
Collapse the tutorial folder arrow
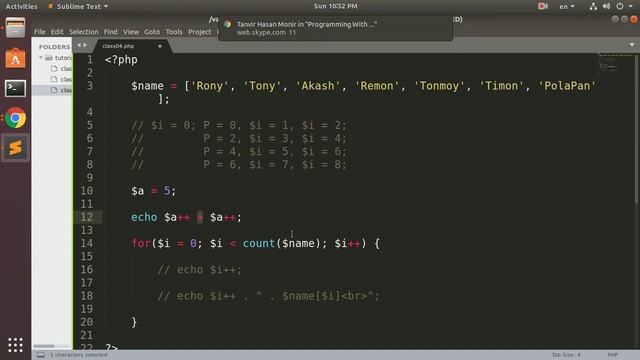[x=41, y=58]
